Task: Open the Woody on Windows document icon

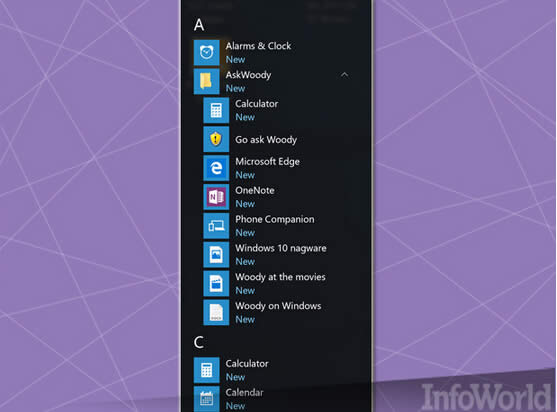Action: click(x=216, y=313)
